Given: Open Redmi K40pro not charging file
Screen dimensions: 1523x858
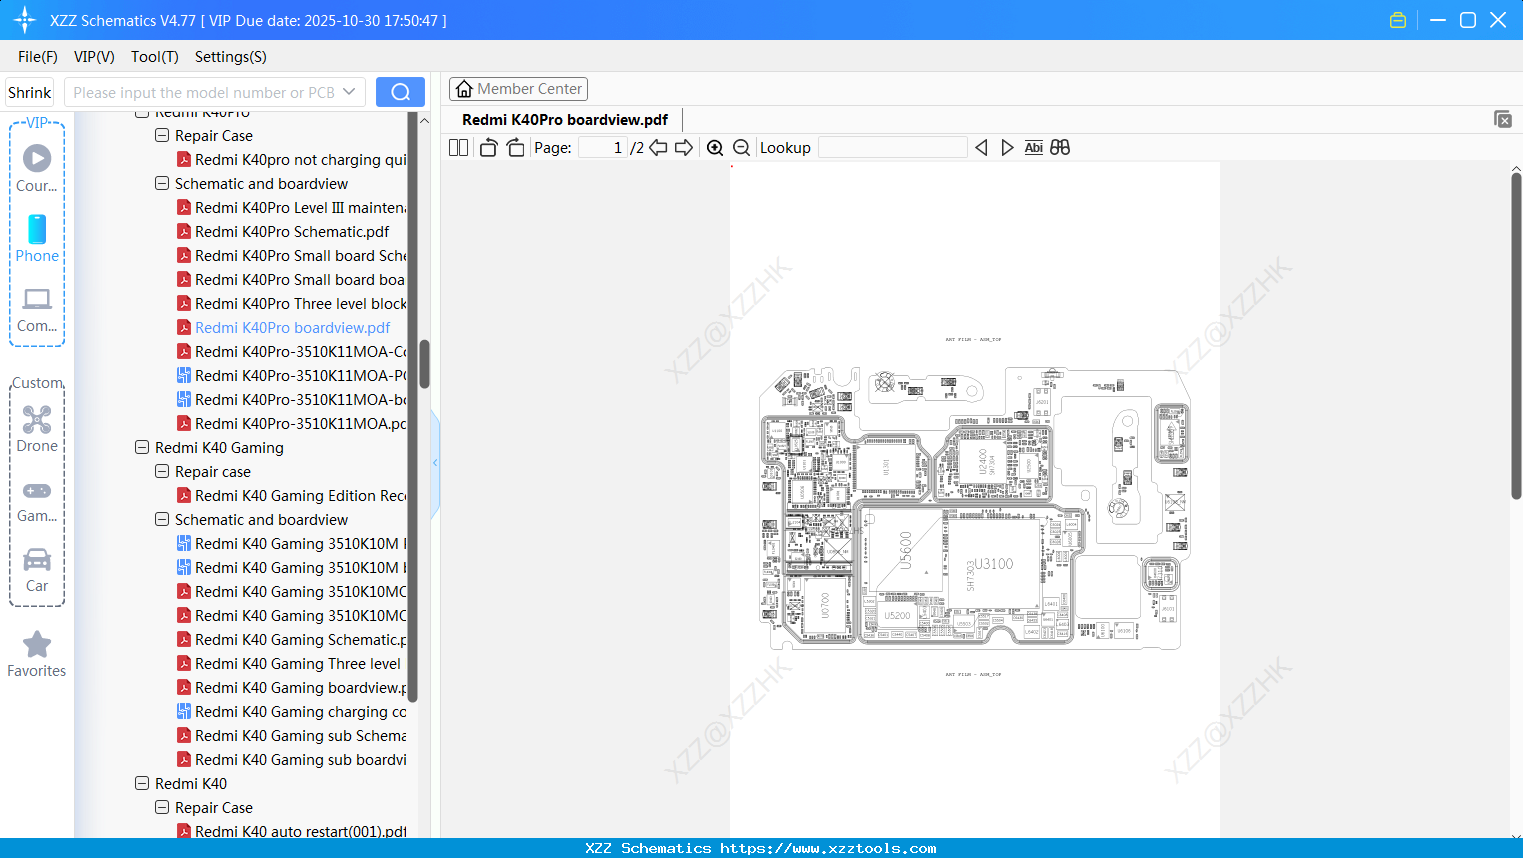Looking at the screenshot, I should tap(292, 160).
